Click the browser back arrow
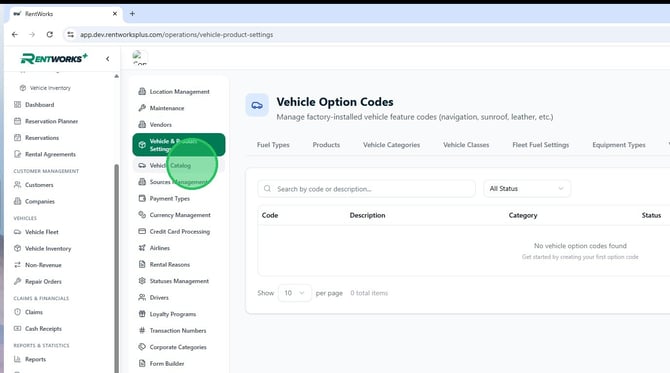The image size is (670, 373). pyautogui.click(x=15, y=35)
